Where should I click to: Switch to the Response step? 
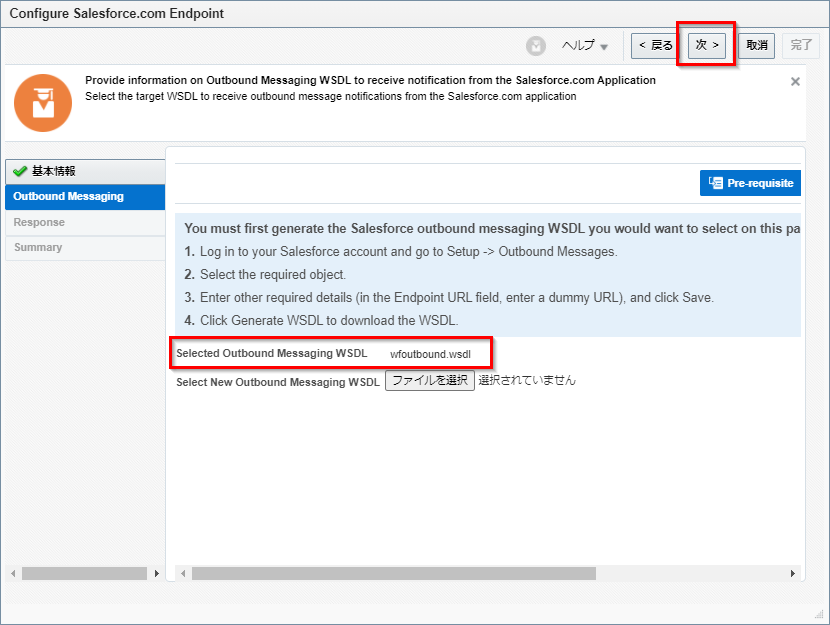click(39, 222)
